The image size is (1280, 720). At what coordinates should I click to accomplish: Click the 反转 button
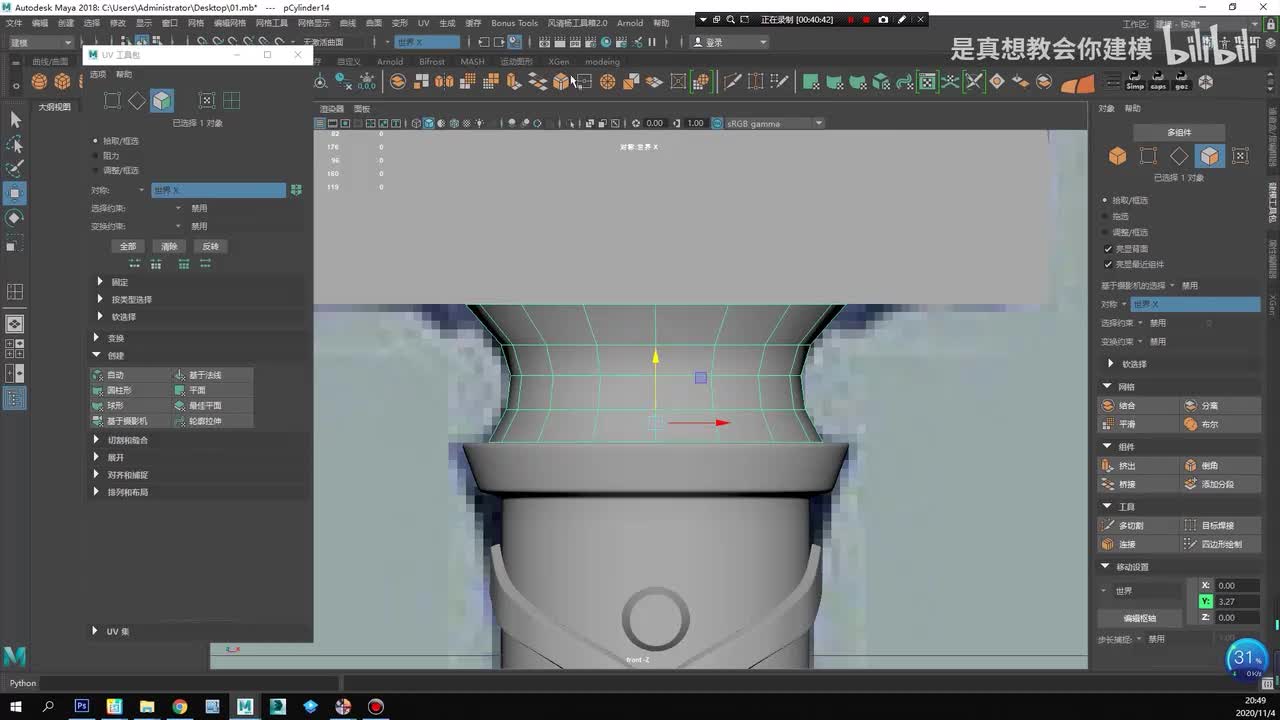point(210,246)
